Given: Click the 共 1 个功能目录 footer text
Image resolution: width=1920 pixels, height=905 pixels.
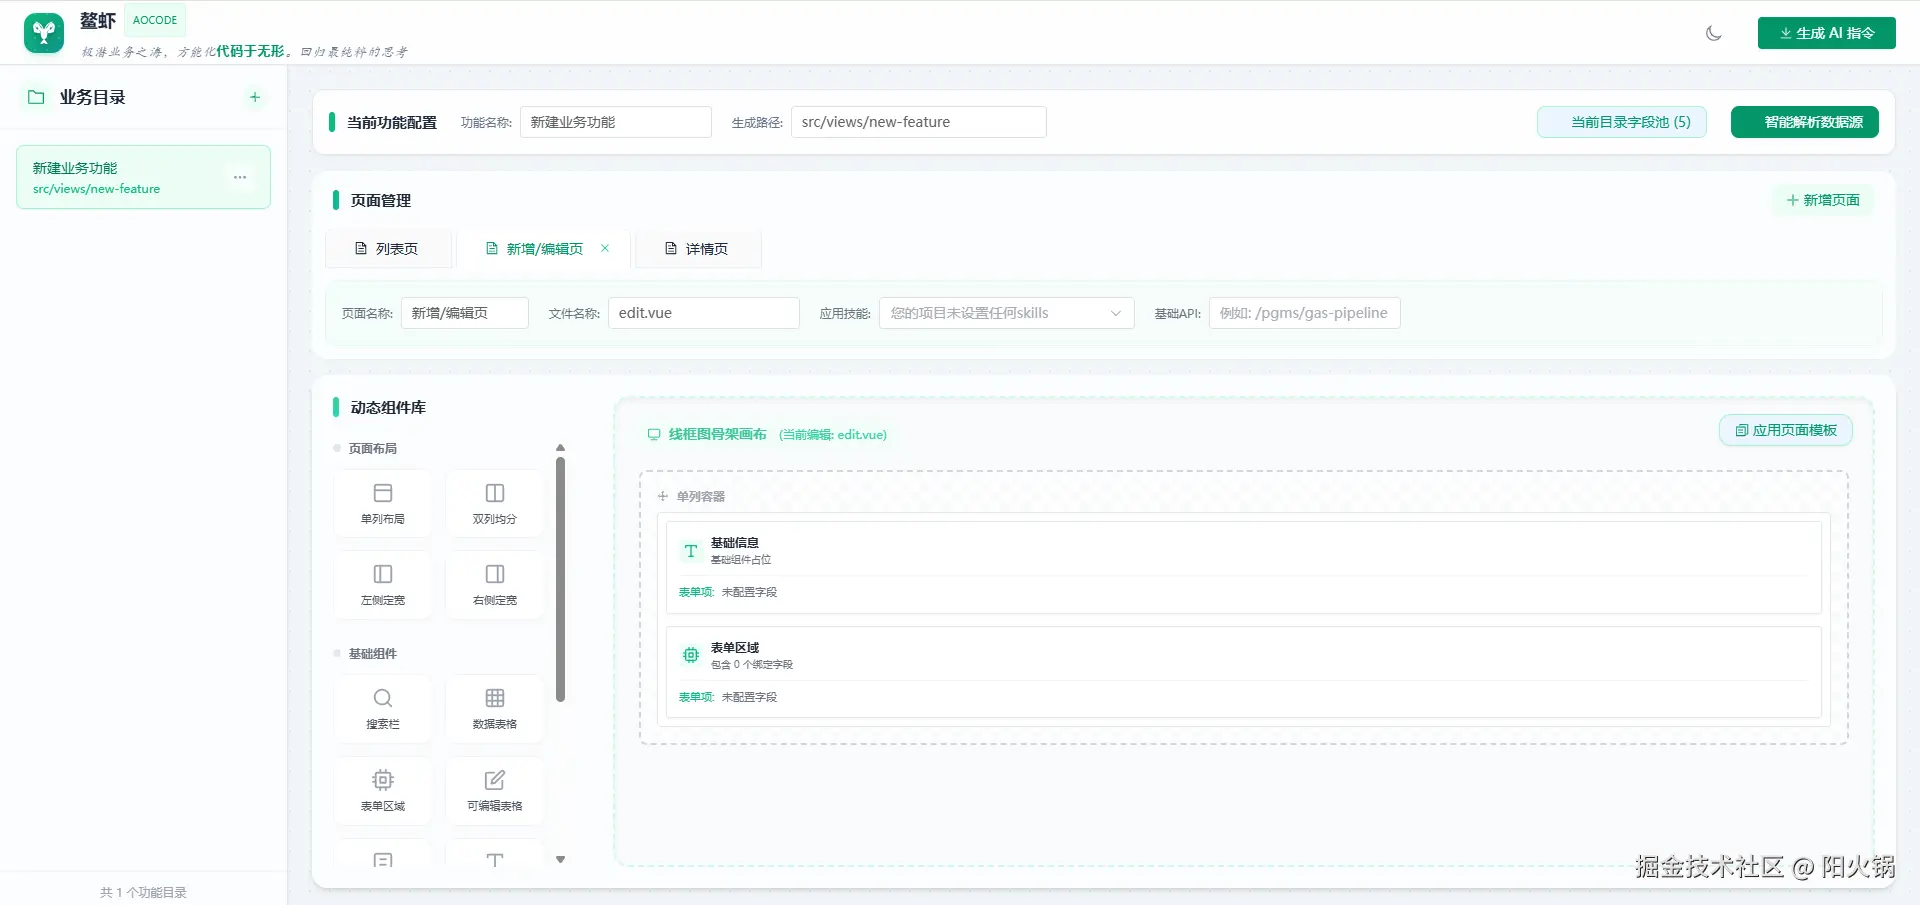Looking at the screenshot, I should point(143,892).
